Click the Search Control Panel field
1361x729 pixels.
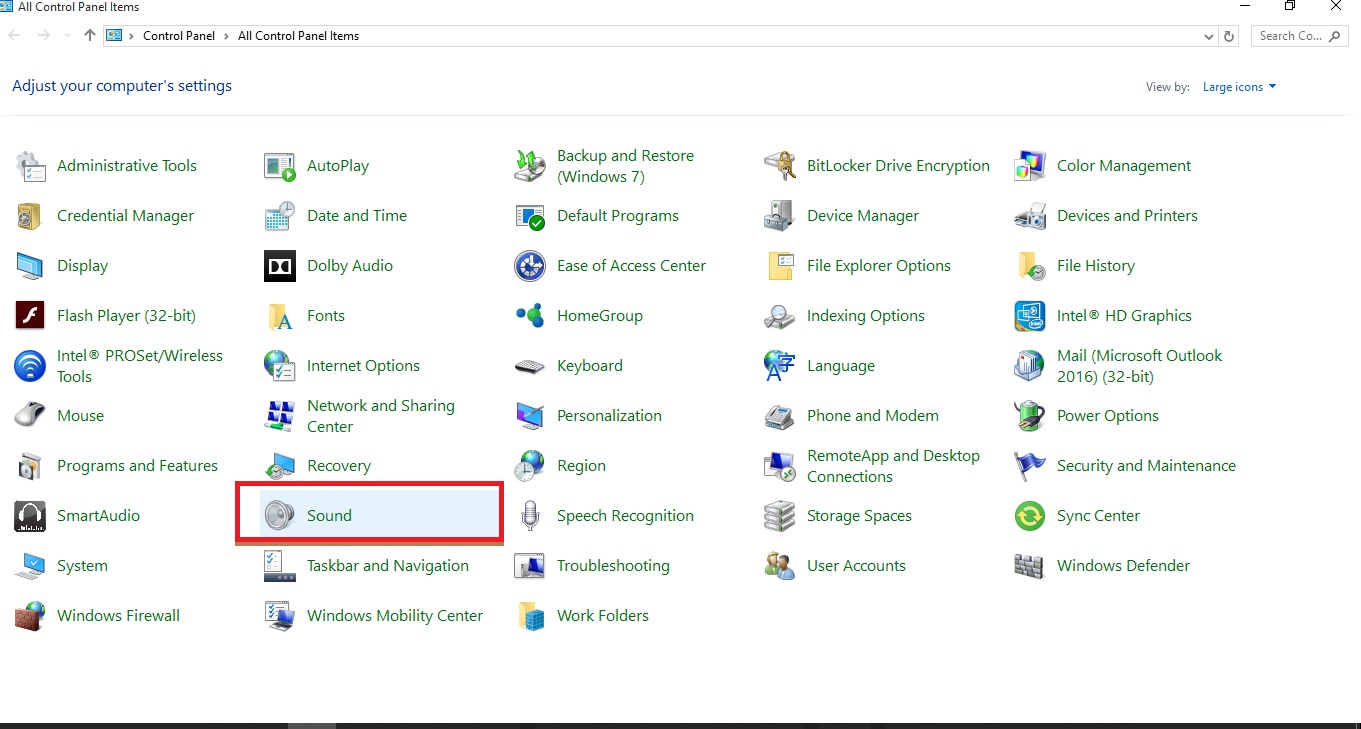click(1299, 36)
